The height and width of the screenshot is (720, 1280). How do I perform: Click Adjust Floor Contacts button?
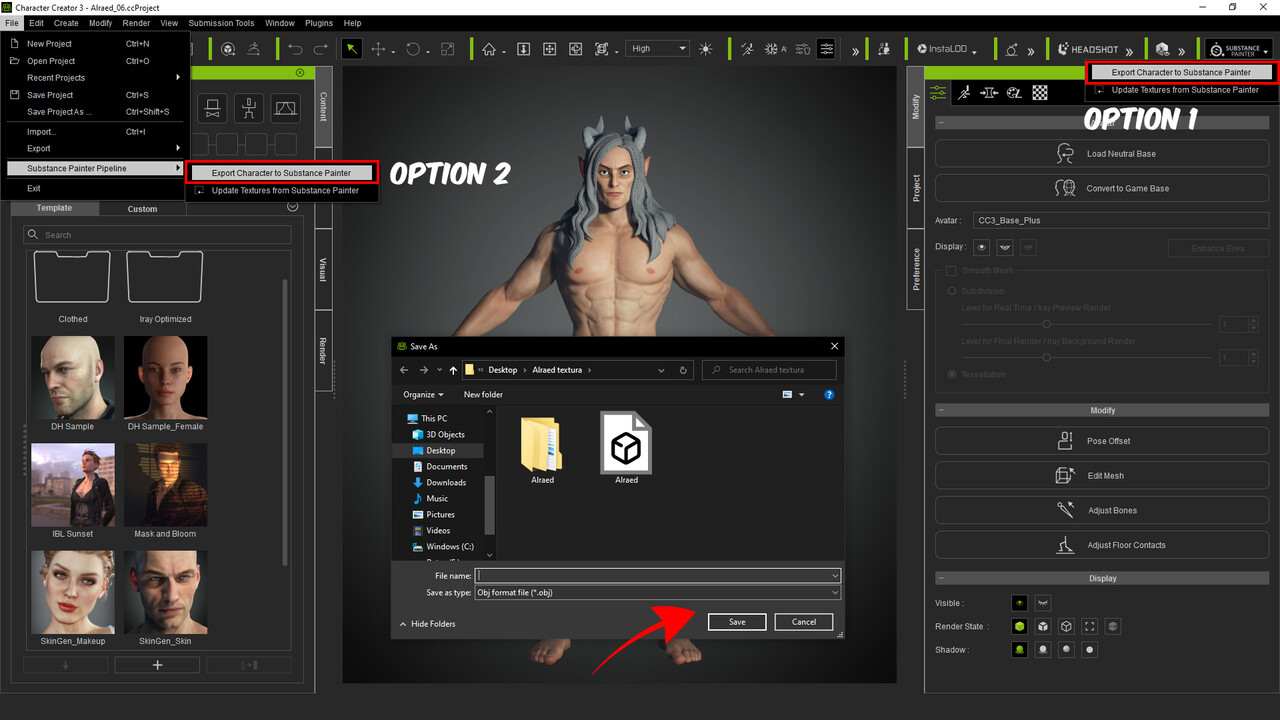click(x=1102, y=545)
